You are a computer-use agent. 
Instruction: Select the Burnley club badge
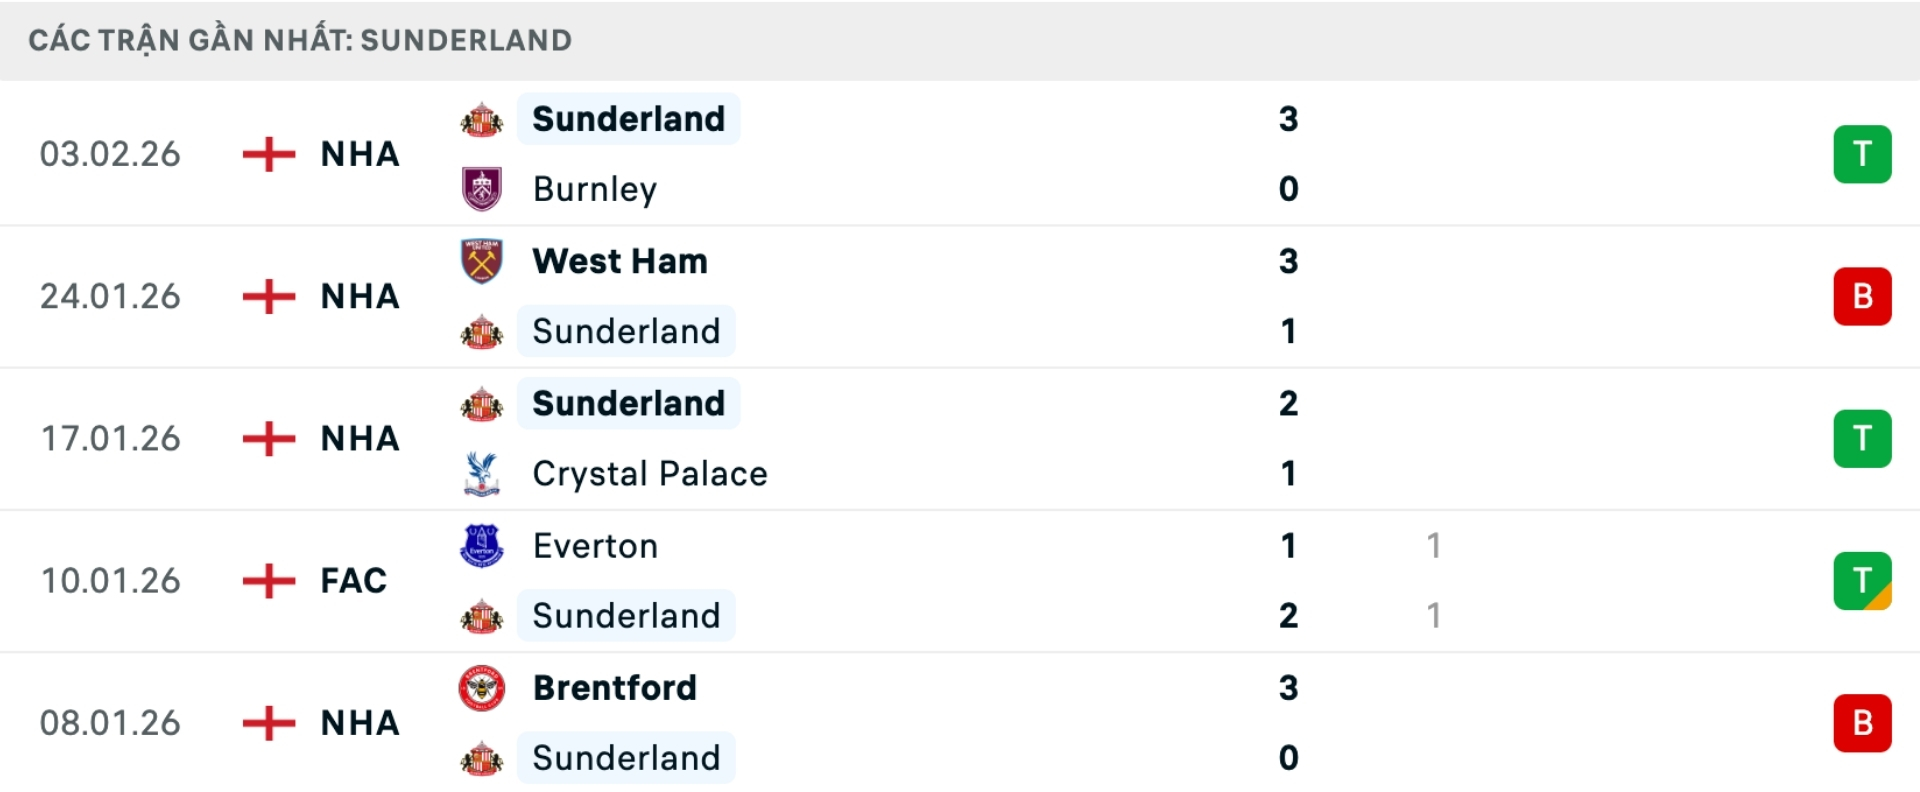click(483, 188)
